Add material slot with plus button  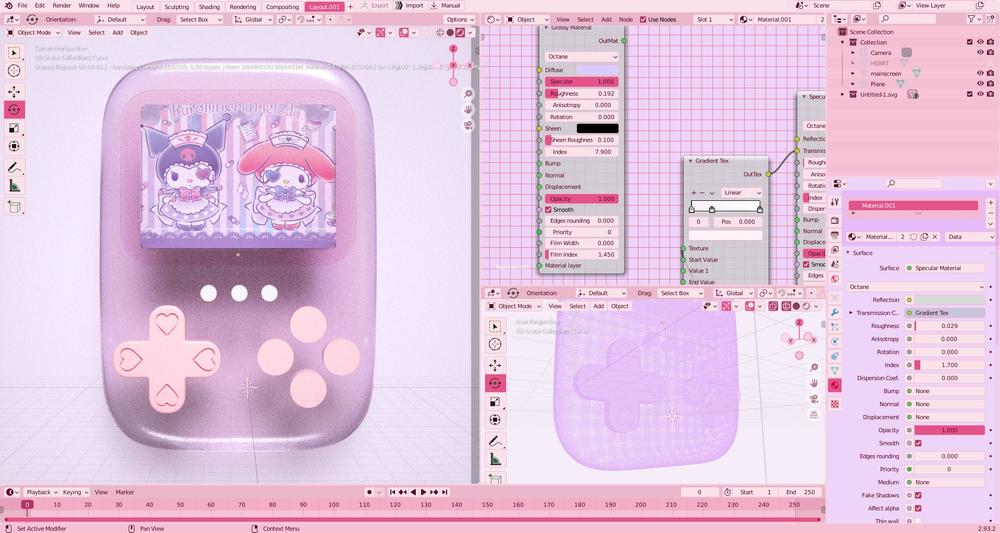pos(990,203)
